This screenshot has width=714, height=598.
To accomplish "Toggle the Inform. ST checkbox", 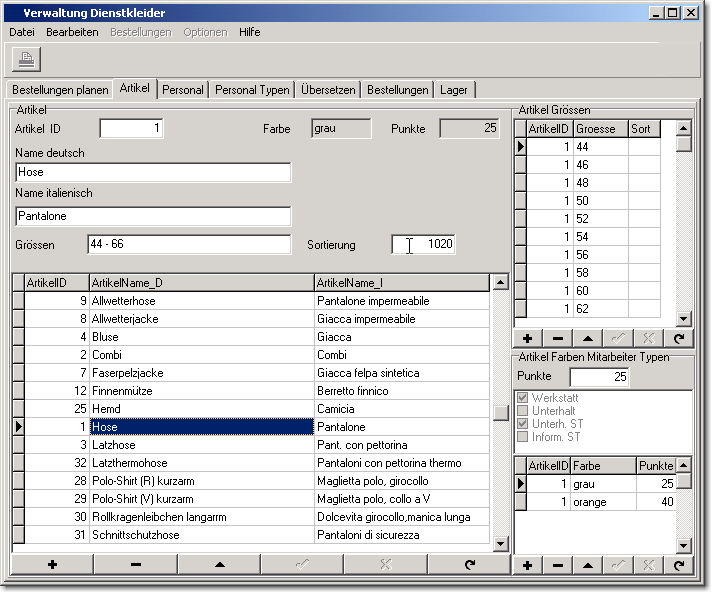I will pyautogui.click(x=522, y=436).
